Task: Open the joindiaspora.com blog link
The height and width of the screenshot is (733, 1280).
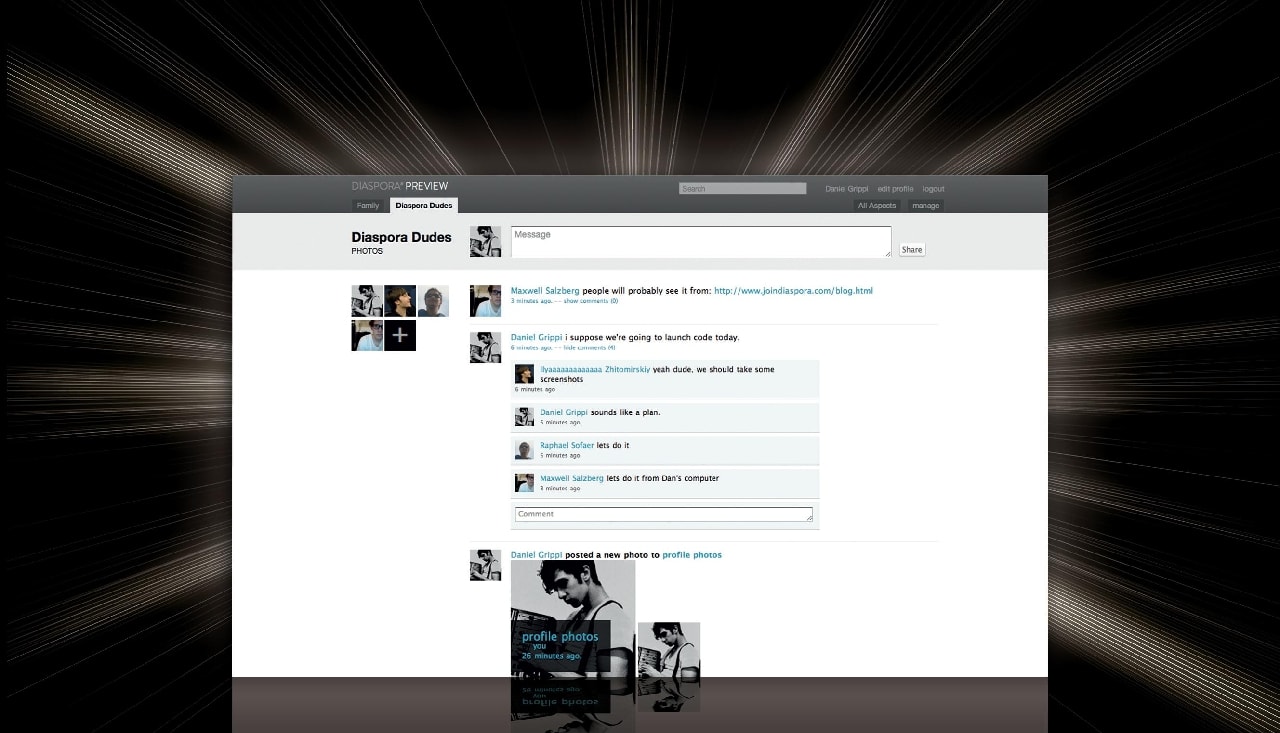Action: [793, 291]
